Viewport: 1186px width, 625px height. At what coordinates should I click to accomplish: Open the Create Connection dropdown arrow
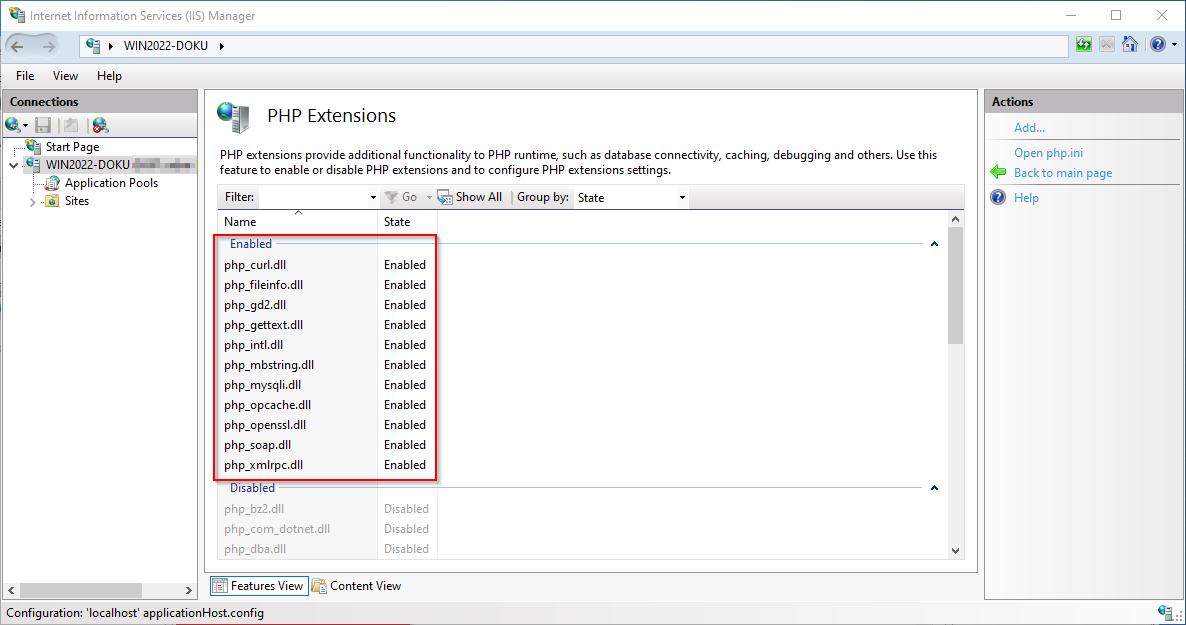(x=26, y=126)
